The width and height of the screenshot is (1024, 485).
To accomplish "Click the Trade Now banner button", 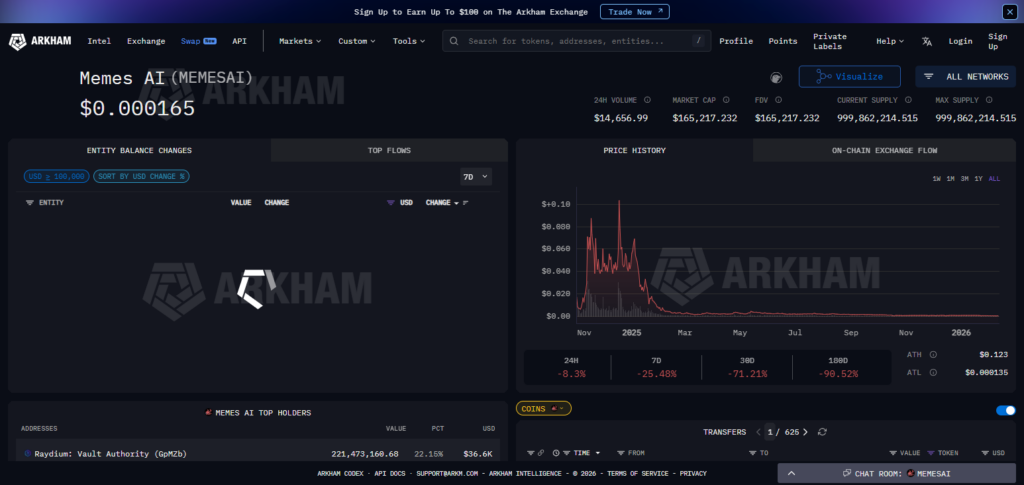I will [634, 12].
